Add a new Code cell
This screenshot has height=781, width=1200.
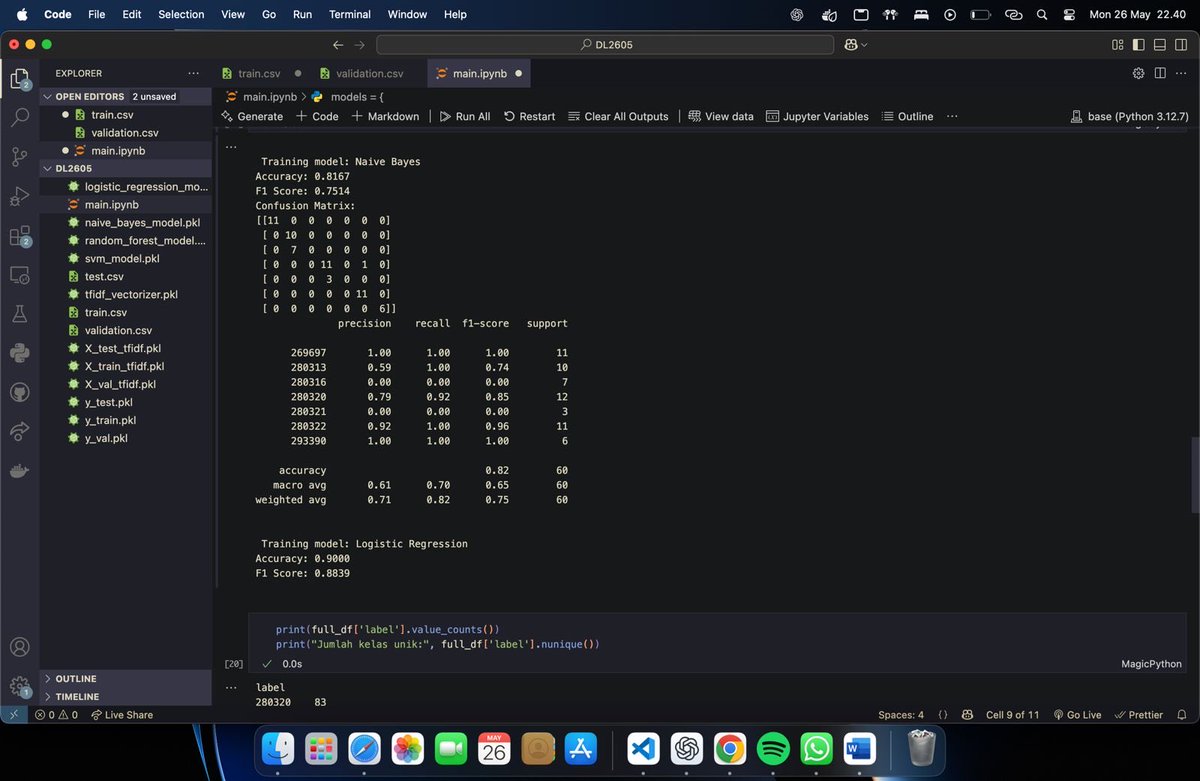317,116
